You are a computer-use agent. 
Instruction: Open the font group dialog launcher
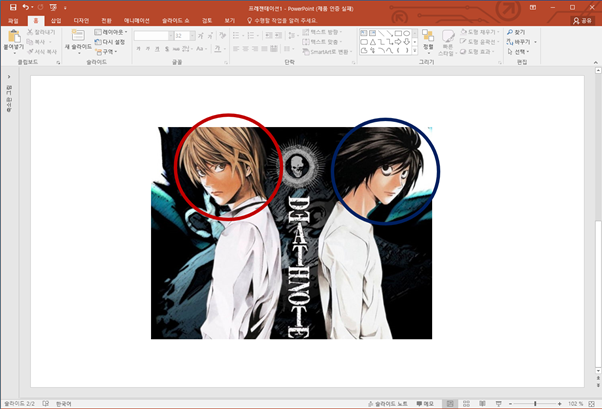point(226,63)
